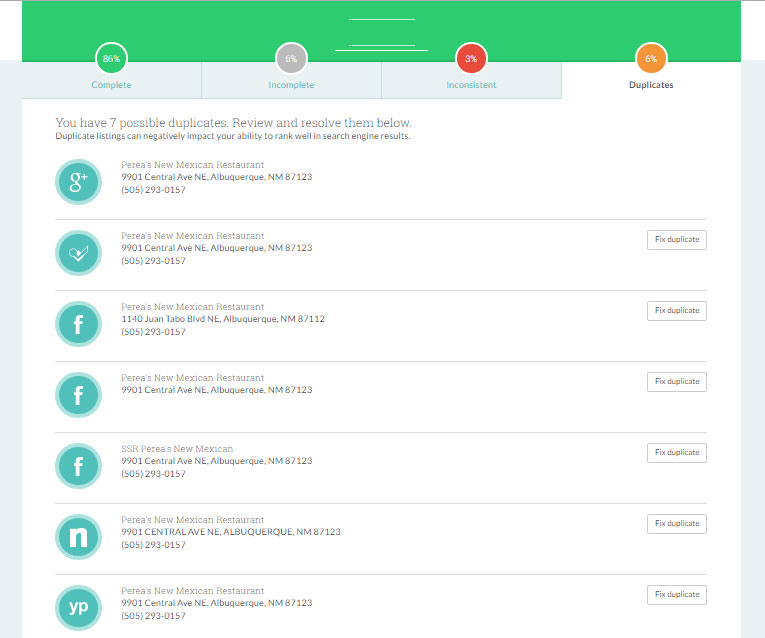The width and height of the screenshot is (765, 638).
Task: Click the red 3% Inconsistent badge
Action: click(471, 59)
